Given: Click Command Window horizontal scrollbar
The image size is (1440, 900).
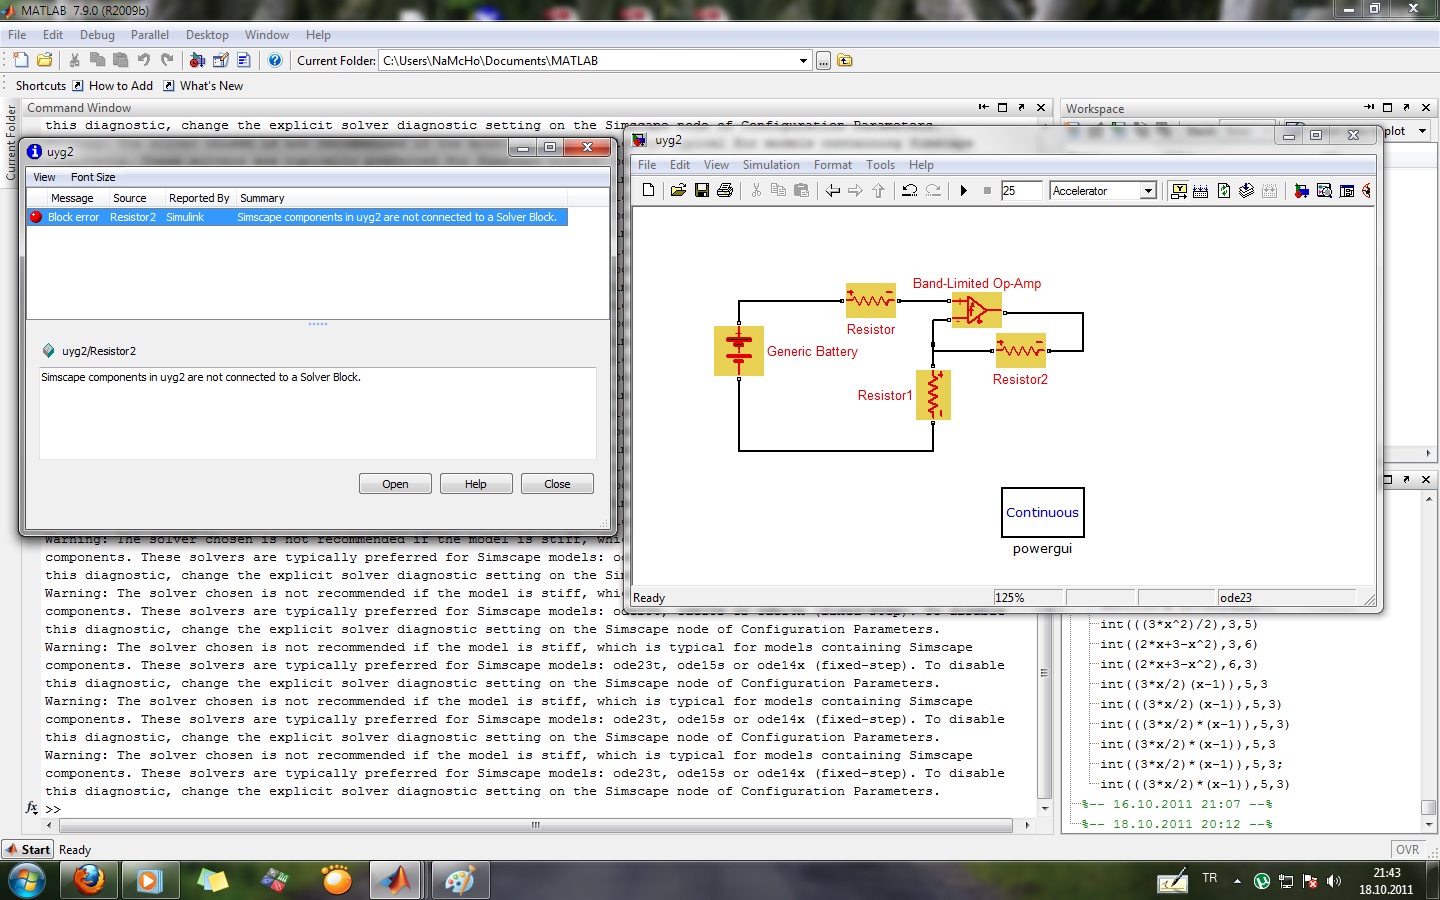Looking at the screenshot, I should tap(536, 825).
